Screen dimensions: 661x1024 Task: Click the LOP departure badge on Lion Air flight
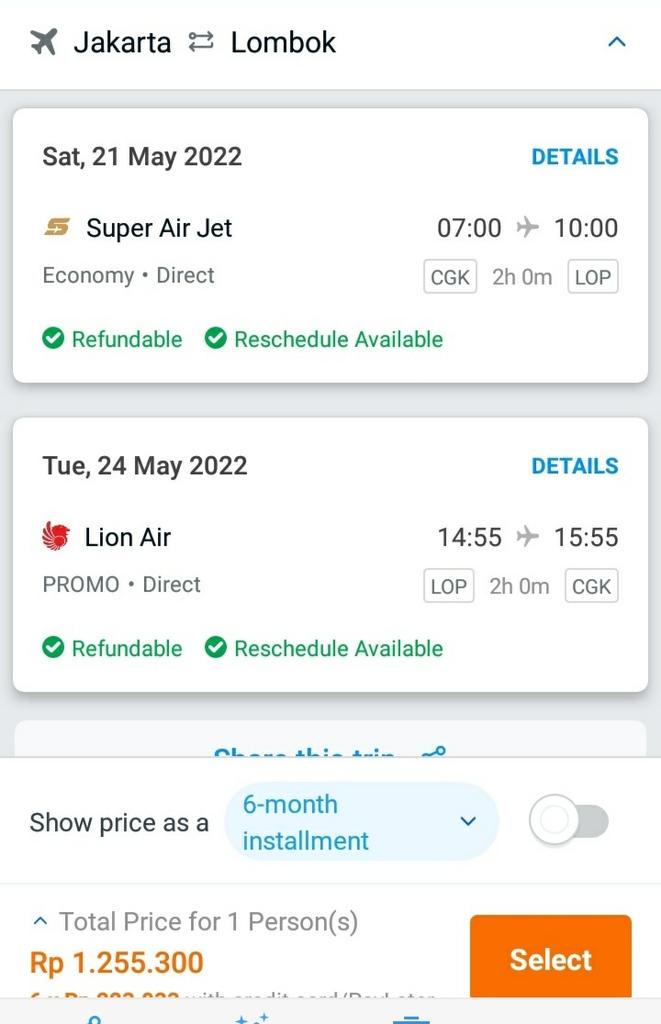pos(448,586)
